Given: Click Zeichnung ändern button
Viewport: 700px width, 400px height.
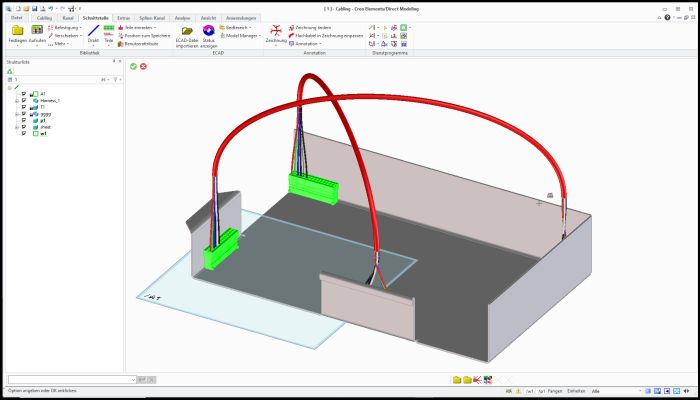Looking at the screenshot, I should pos(313,27).
